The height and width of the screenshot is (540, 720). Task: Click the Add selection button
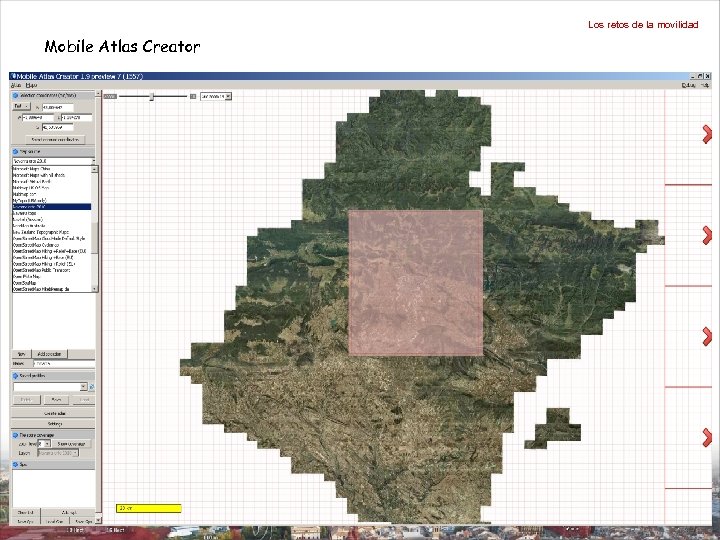[x=50, y=354]
